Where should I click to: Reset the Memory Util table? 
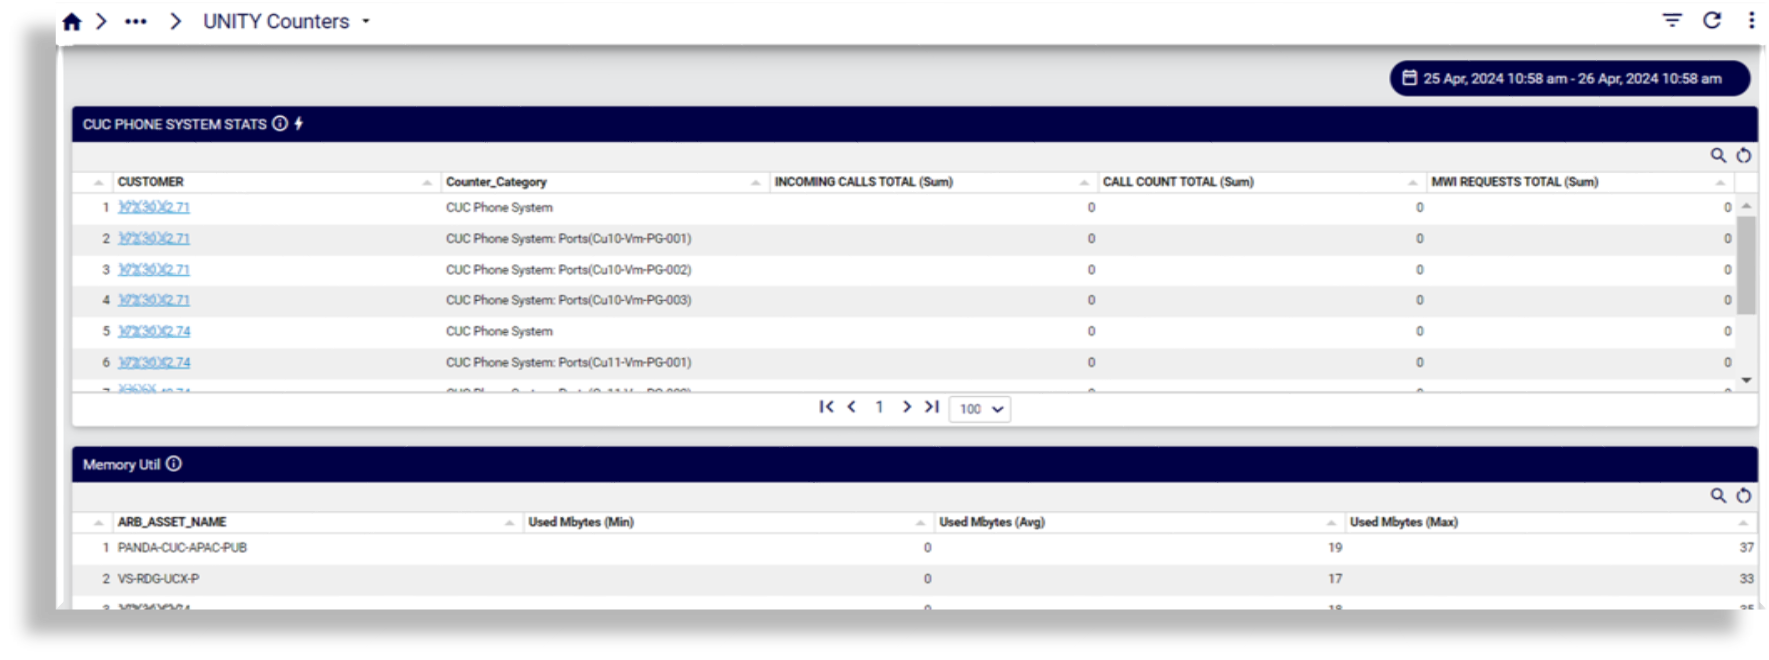pos(1744,495)
